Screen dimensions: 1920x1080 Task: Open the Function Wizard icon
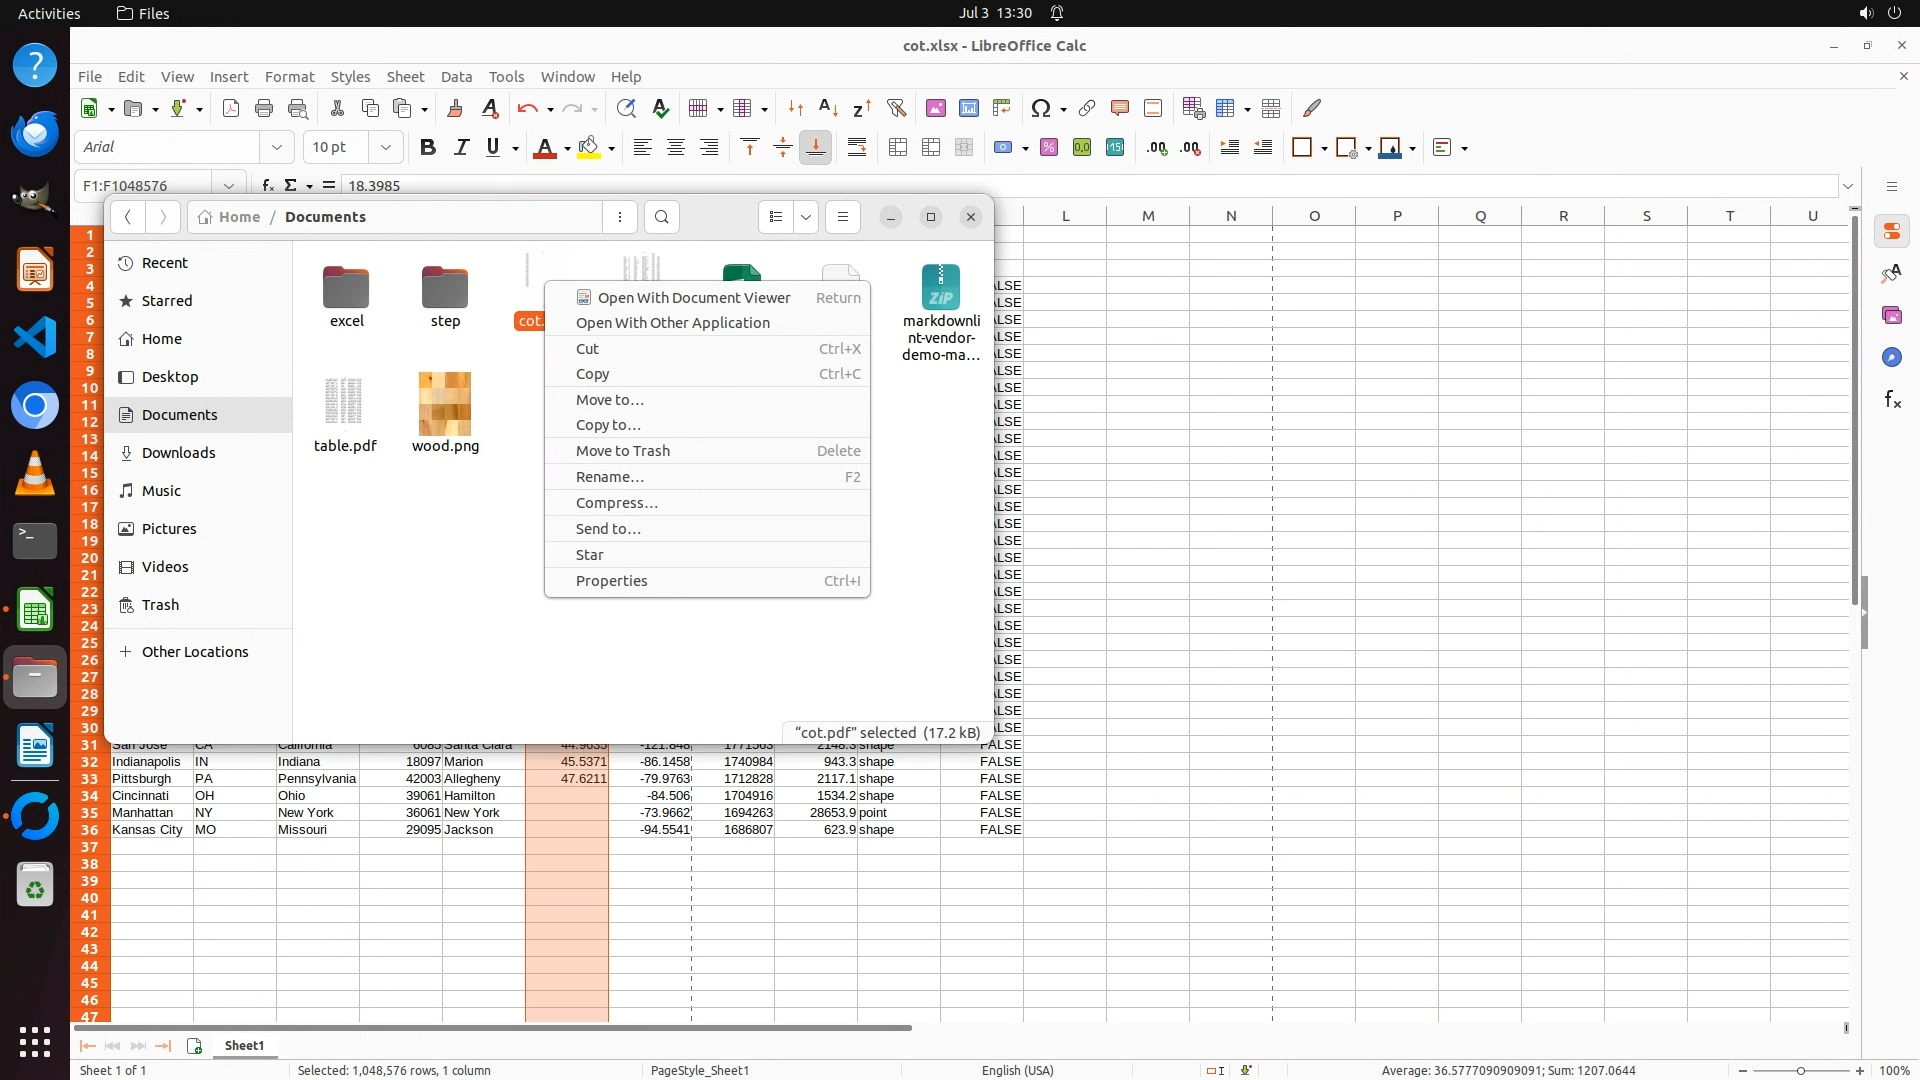267,185
